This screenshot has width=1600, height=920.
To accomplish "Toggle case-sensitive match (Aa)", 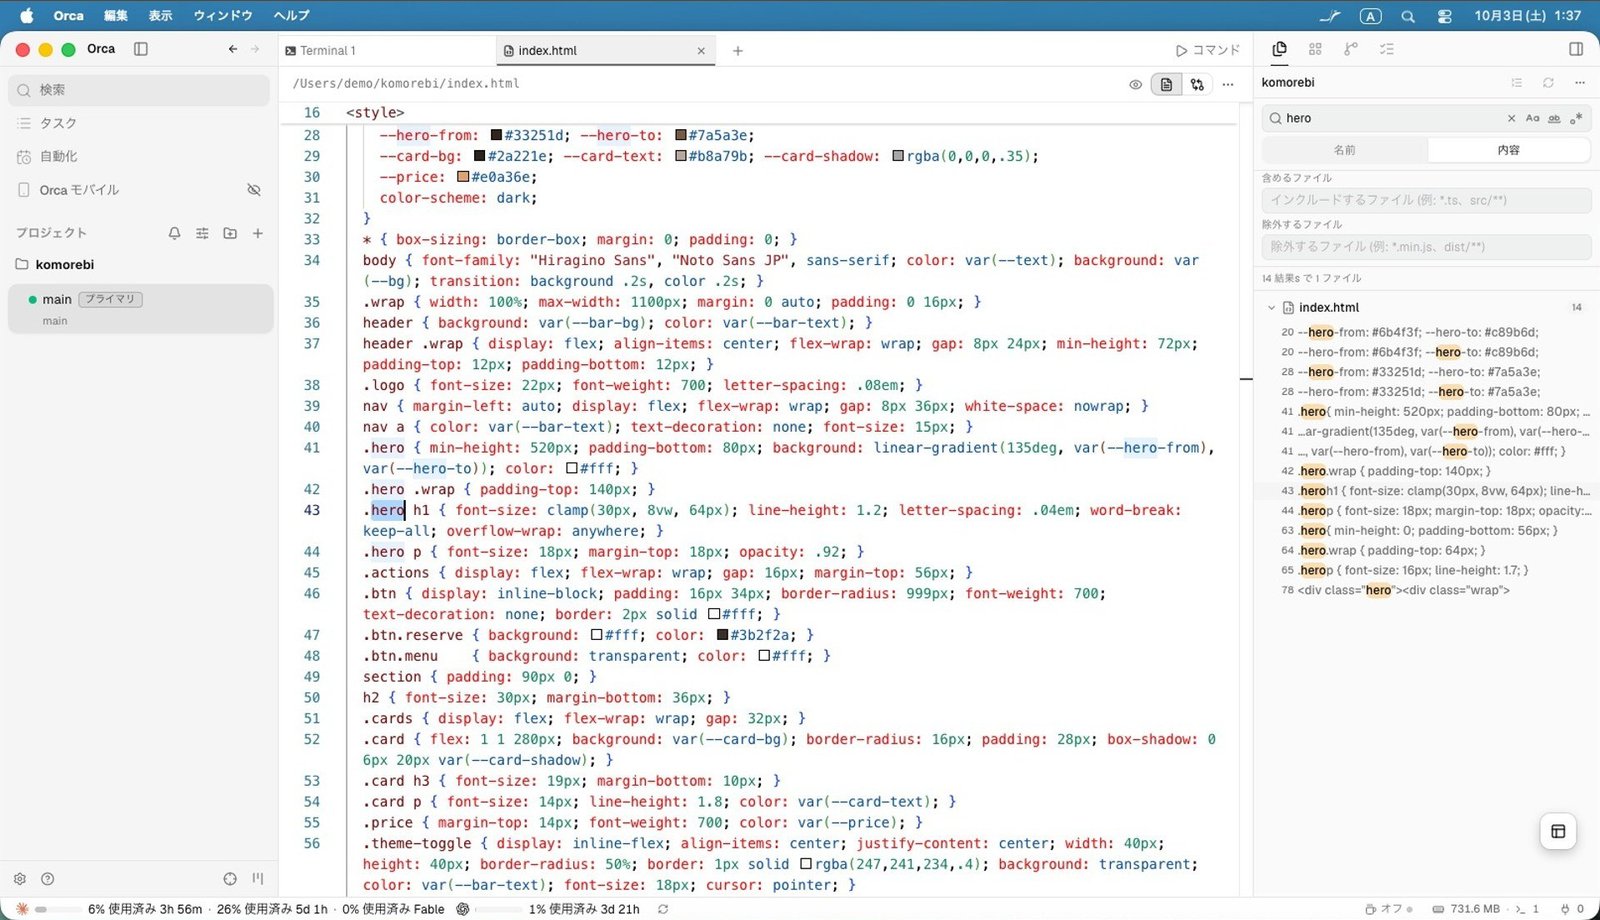I will (x=1532, y=118).
